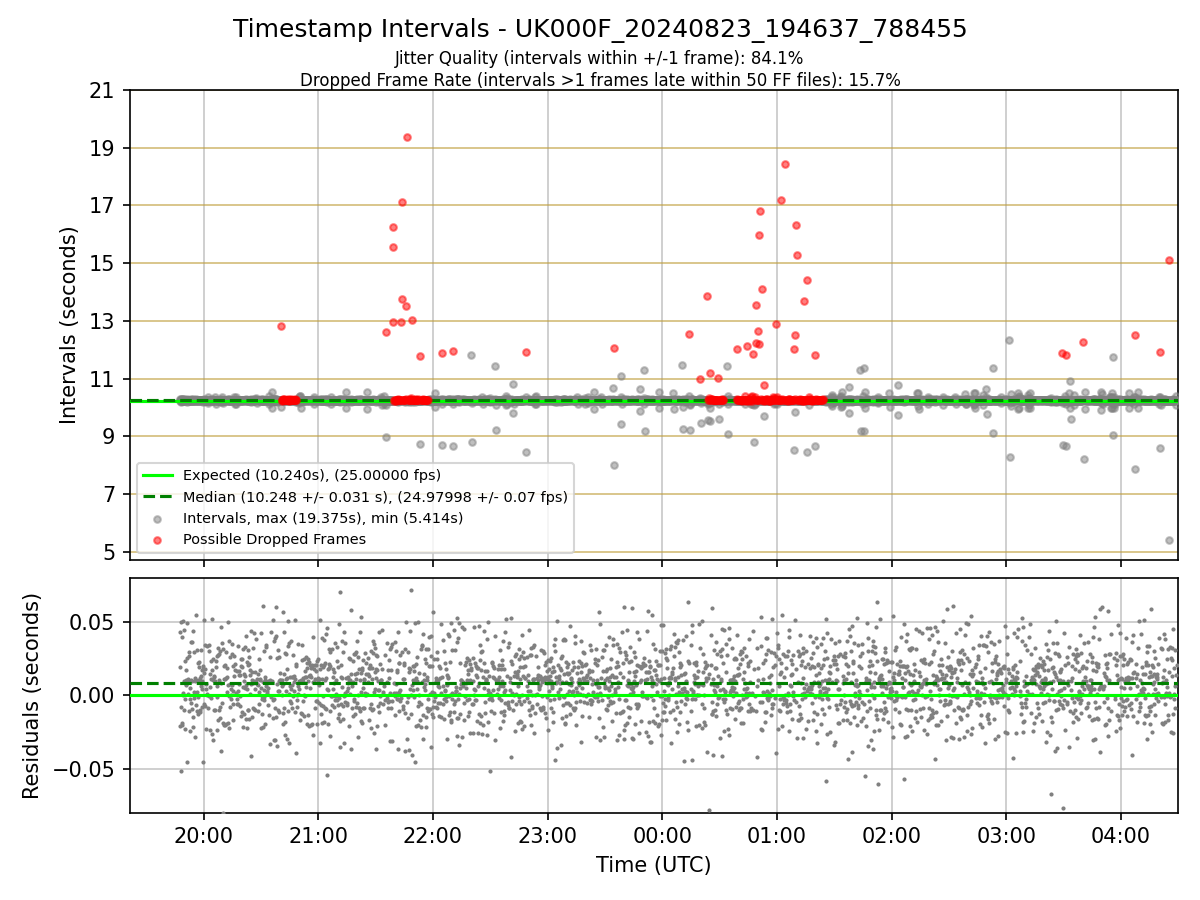Click the y-axis tick label '13'

click(103, 321)
